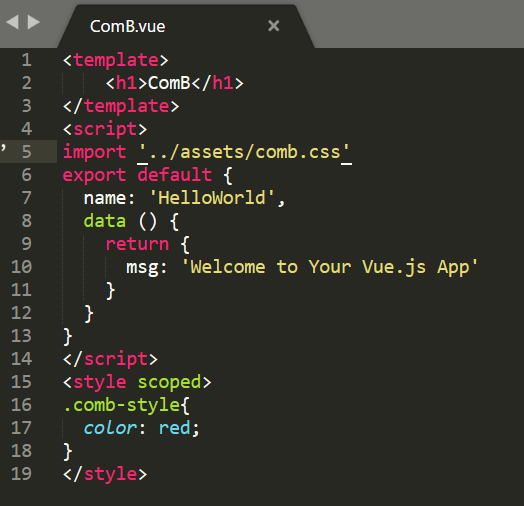Click the 'default' keyword on line 6
This screenshot has height=506, width=524.
click(x=175, y=175)
